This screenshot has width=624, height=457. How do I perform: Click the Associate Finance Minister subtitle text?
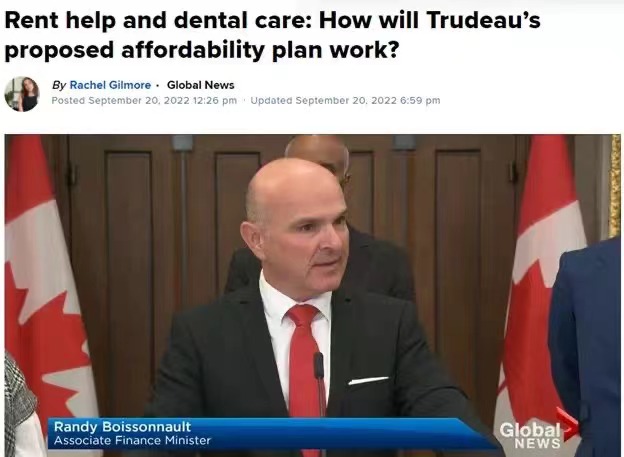pos(132,441)
